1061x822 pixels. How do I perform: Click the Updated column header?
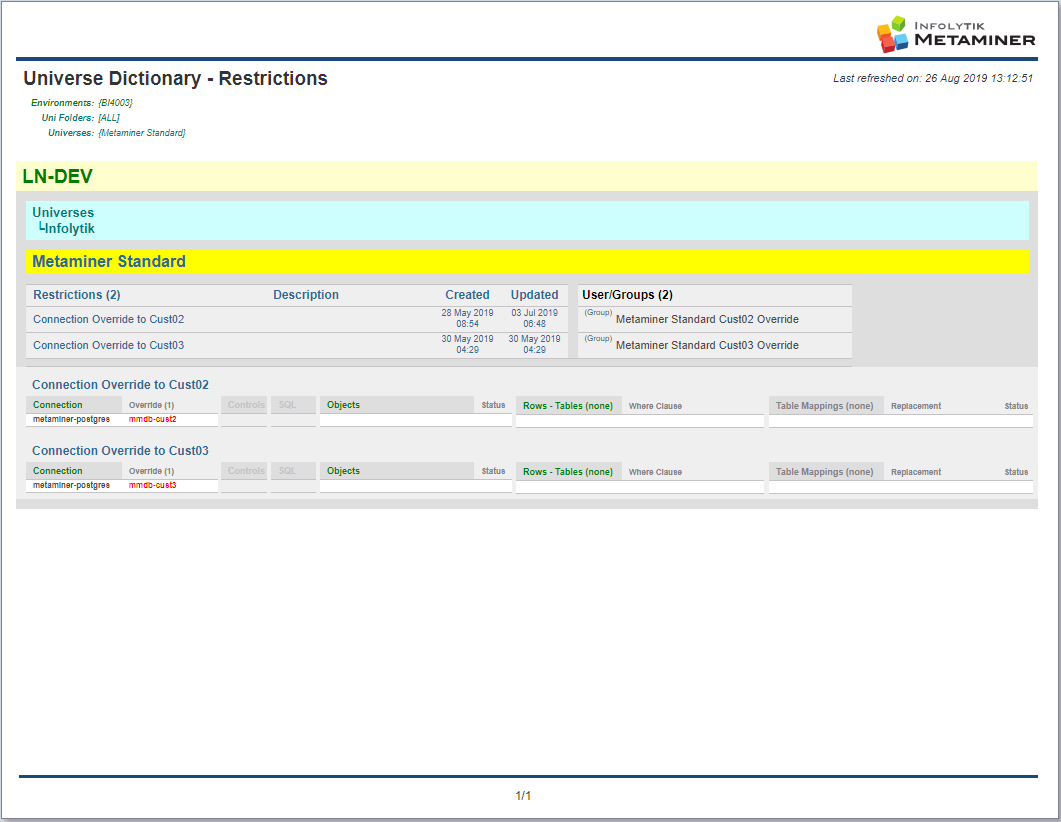click(535, 295)
